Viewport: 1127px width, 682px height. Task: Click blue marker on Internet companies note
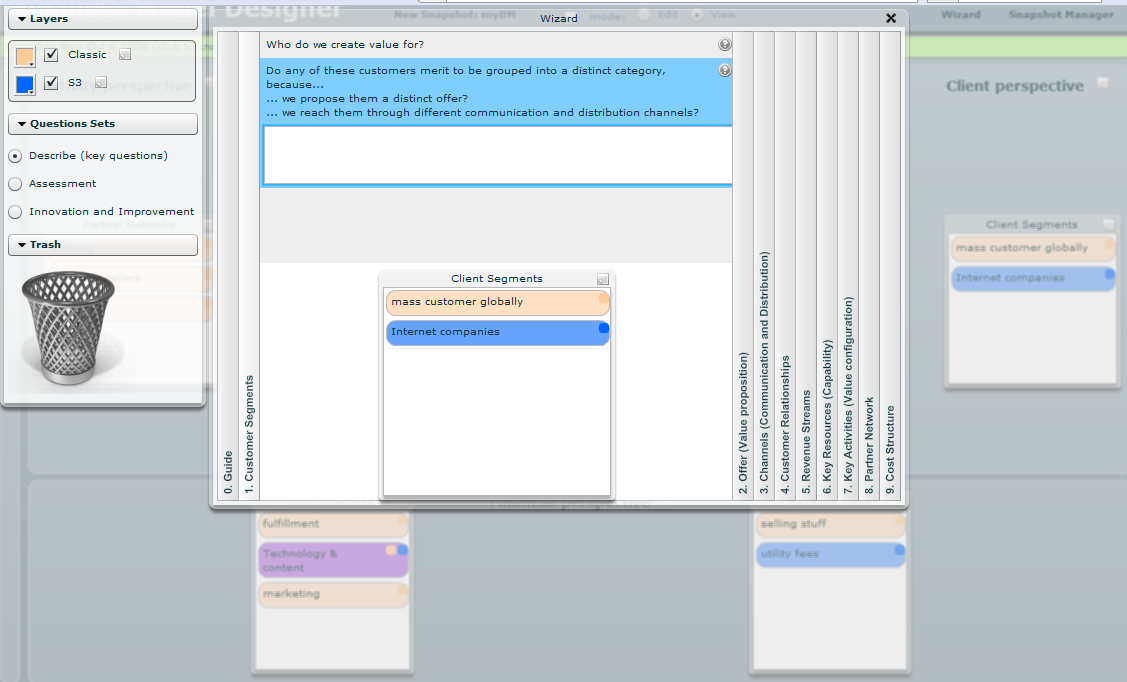point(603,328)
